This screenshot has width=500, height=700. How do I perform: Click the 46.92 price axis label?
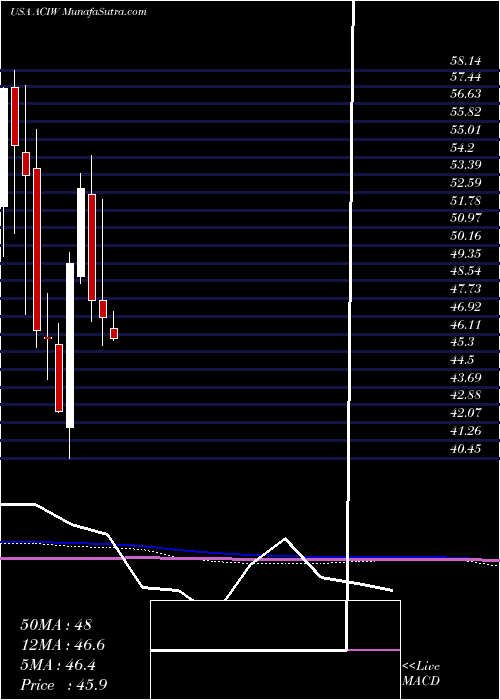point(466,307)
